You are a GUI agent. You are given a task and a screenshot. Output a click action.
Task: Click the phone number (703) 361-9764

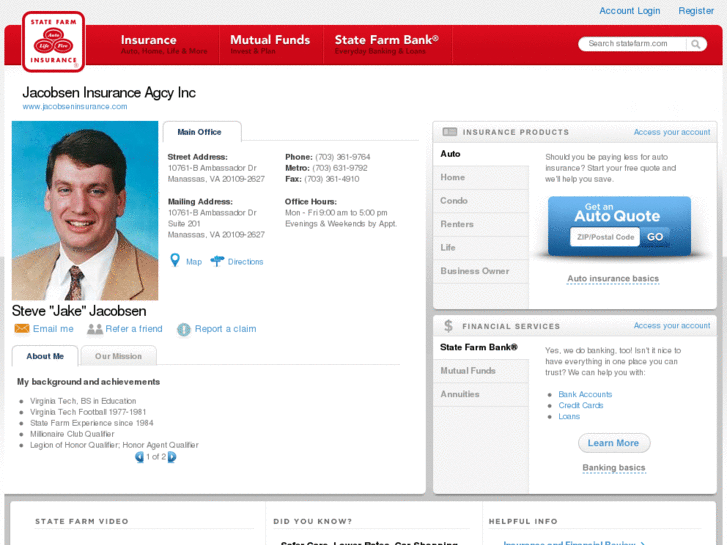[x=343, y=157]
